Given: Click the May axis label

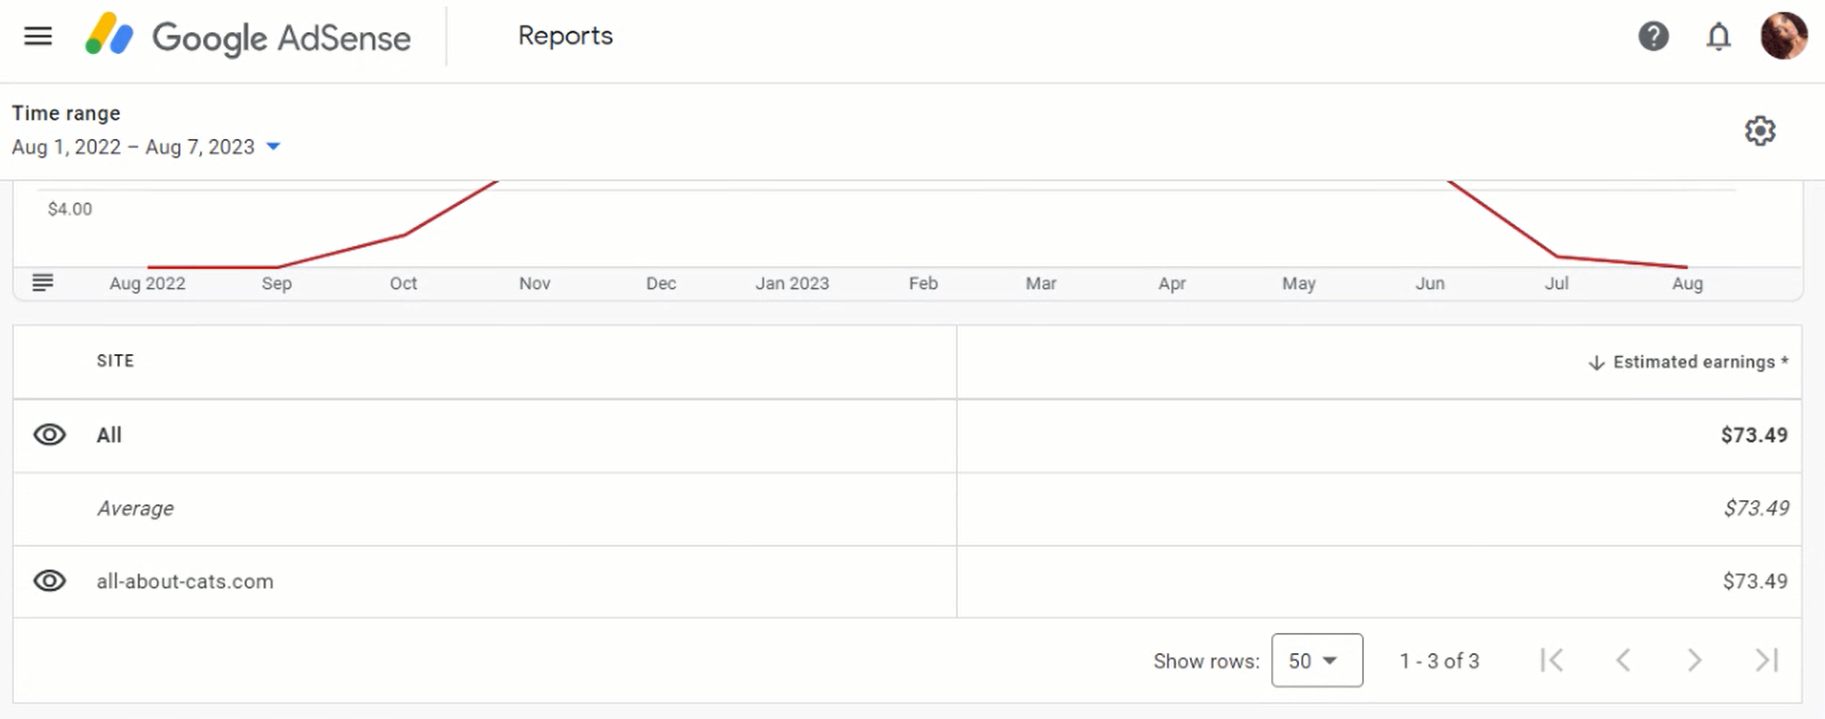Looking at the screenshot, I should pyautogui.click(x=1299, y=283).
